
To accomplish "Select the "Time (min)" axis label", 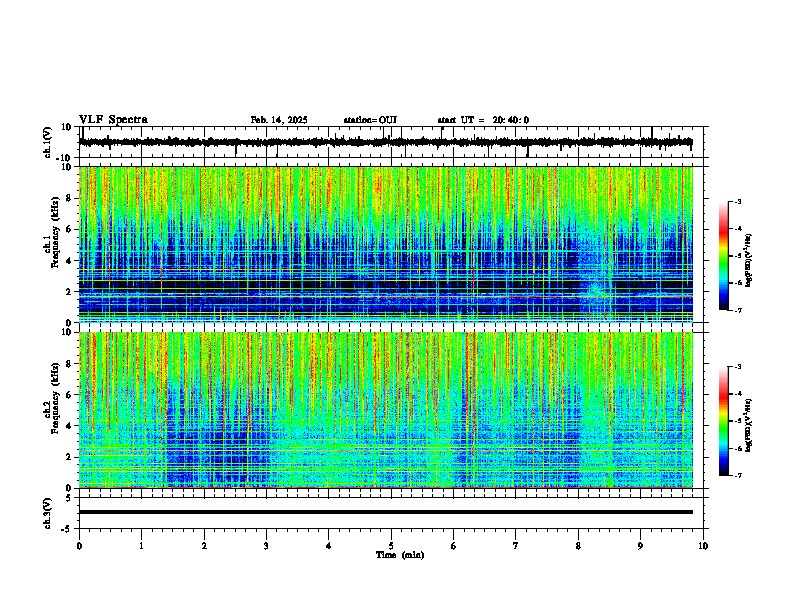I will pyautogui.click(x=400, y=555).
